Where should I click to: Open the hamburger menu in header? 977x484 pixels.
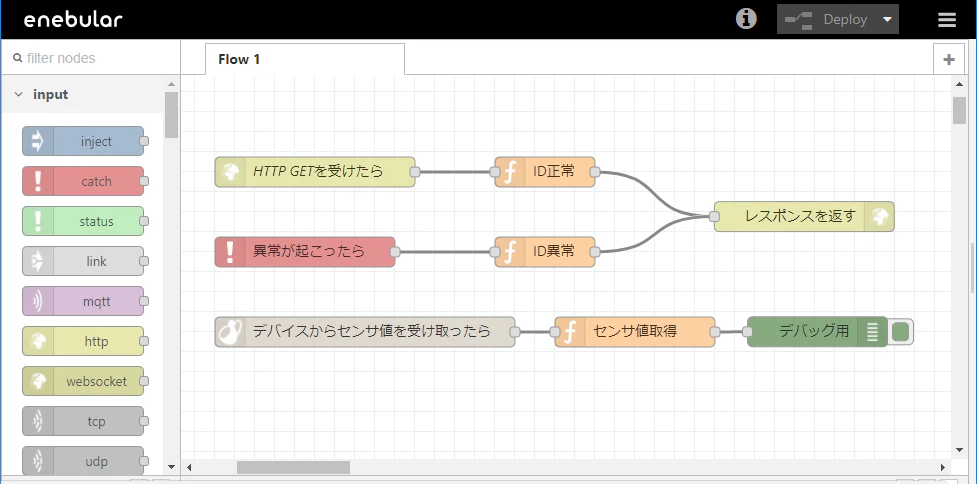pos(946,20)
